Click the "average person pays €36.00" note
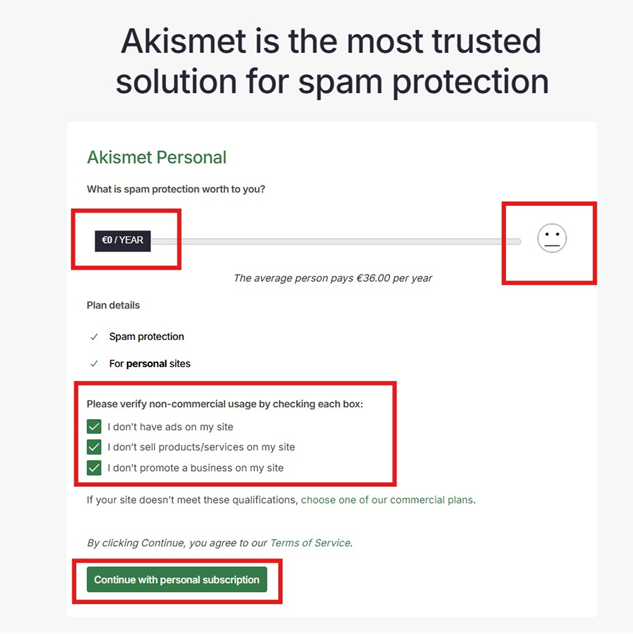Screen dimensions: 633x634 [333, 278]
